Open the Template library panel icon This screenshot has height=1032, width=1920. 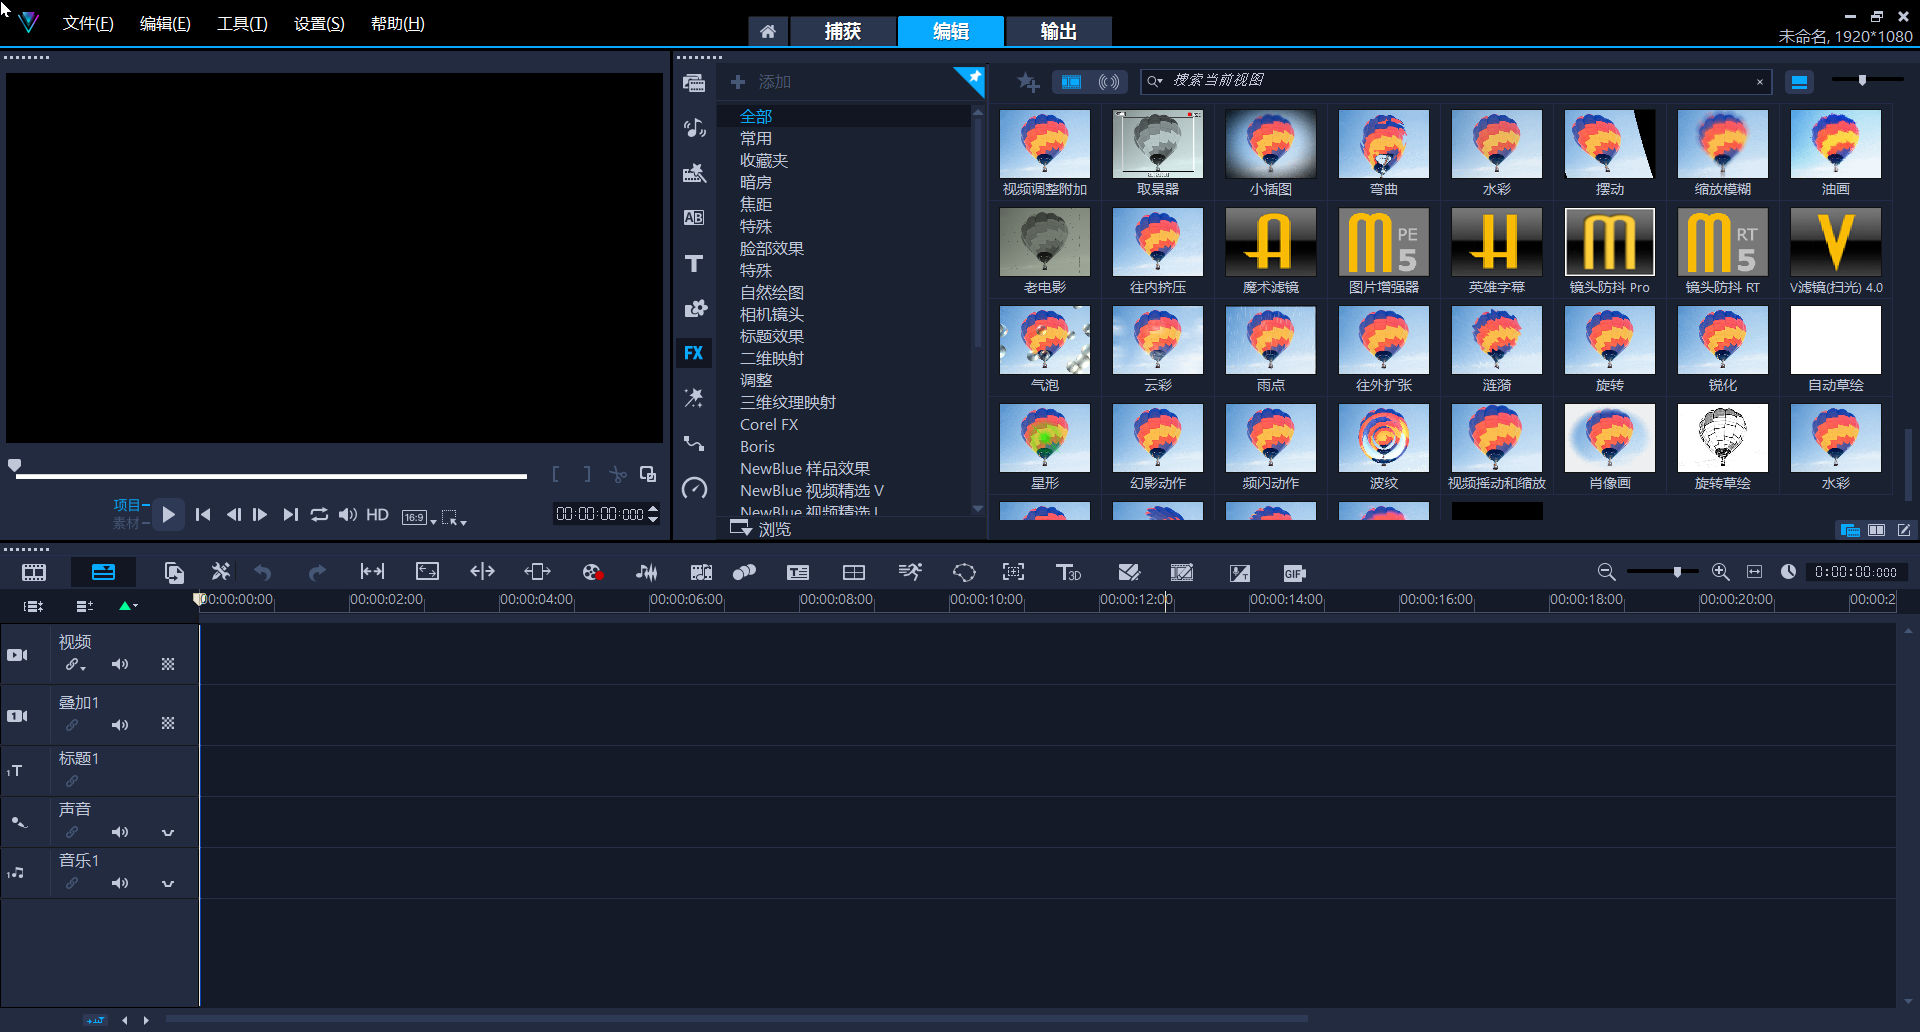[x=694, y=173]
